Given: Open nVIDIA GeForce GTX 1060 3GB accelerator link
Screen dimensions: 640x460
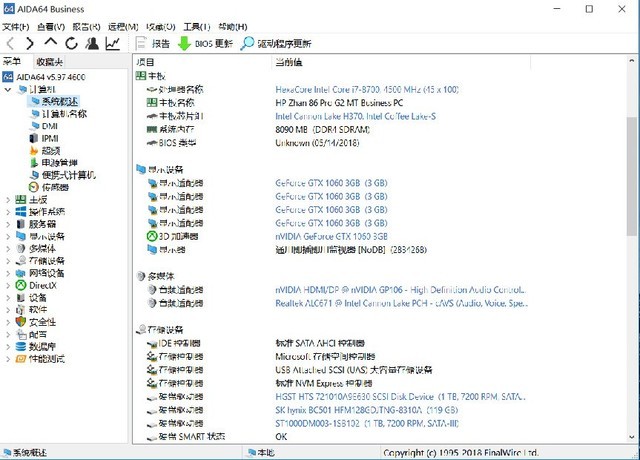Looking at the screenshot, I should click(x=331, y=236).
